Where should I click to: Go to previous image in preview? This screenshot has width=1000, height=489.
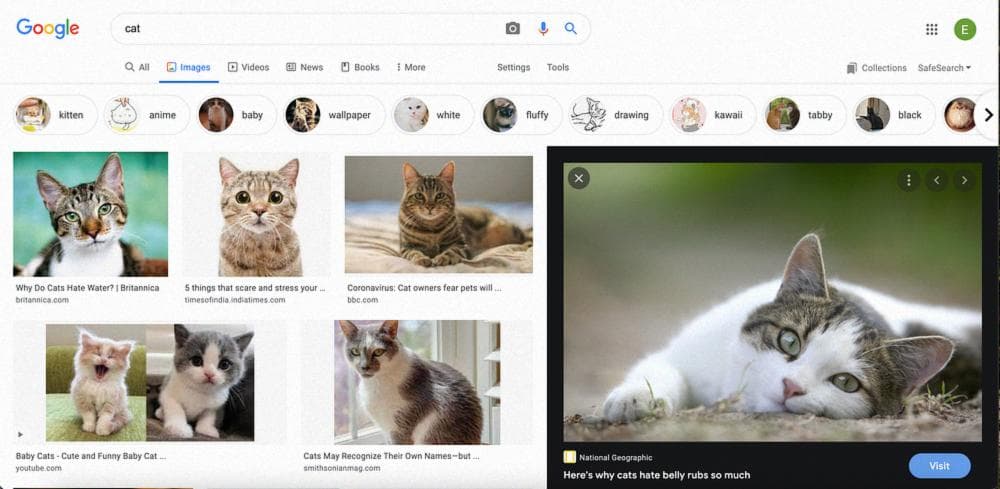click(x=936, y=181)
